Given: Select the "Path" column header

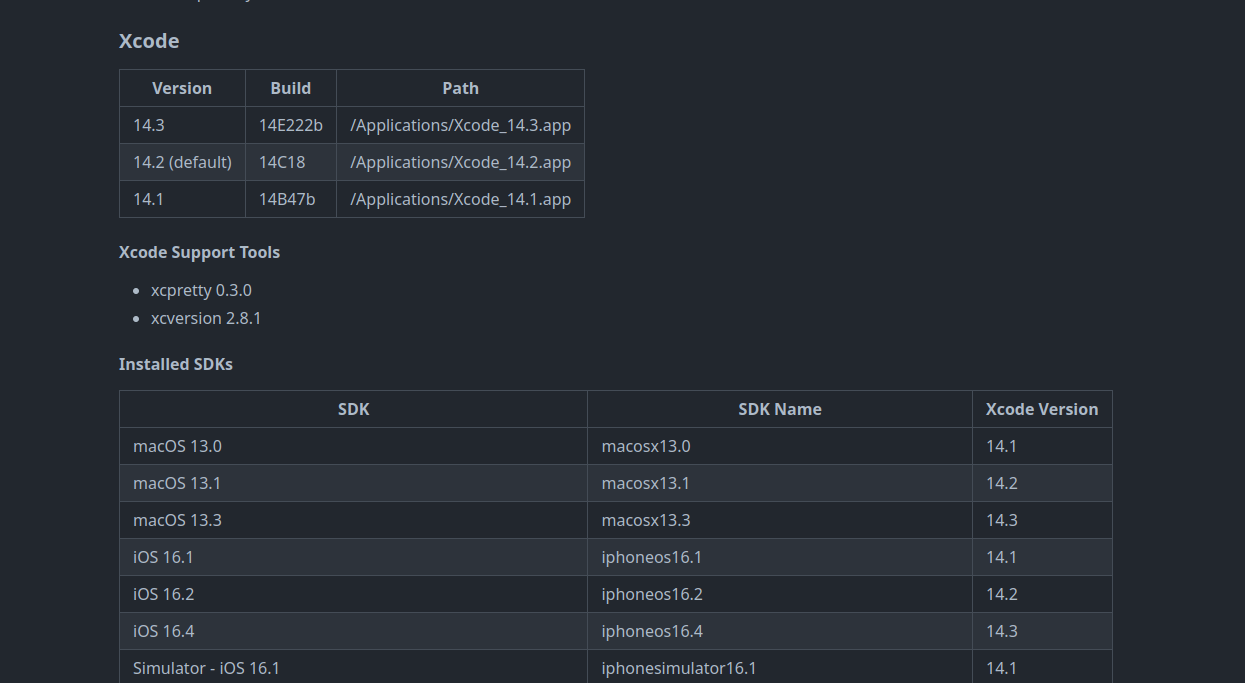Looking at the screenshot, I should tap(461, 88).
